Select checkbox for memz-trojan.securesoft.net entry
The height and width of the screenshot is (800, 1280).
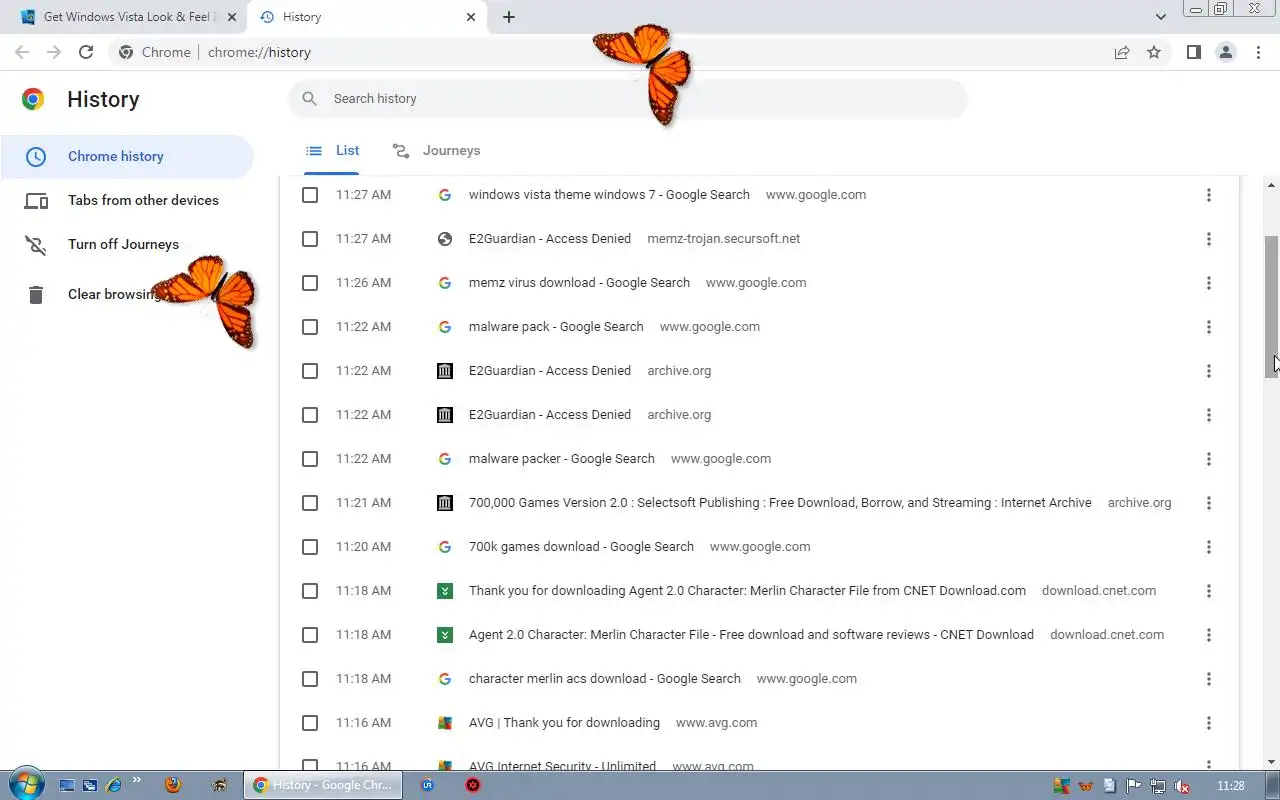point(310,239)
